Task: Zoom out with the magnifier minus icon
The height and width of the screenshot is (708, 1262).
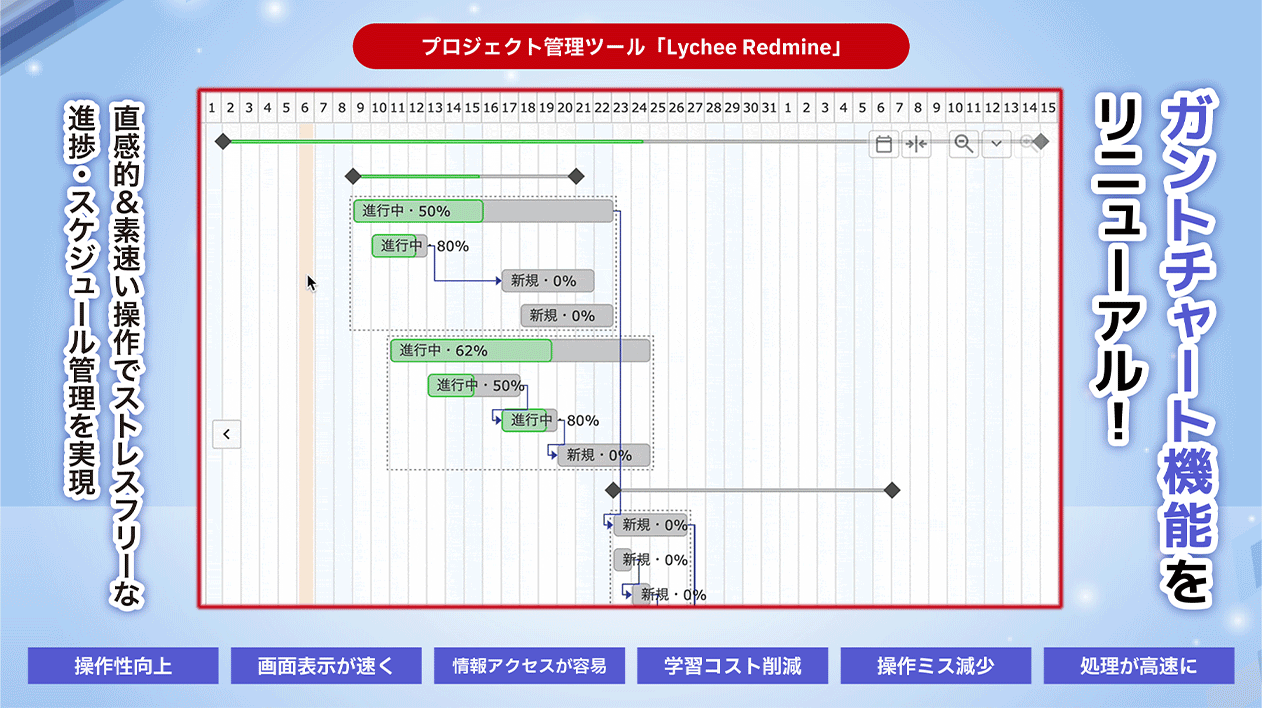Action: [964, 144]
